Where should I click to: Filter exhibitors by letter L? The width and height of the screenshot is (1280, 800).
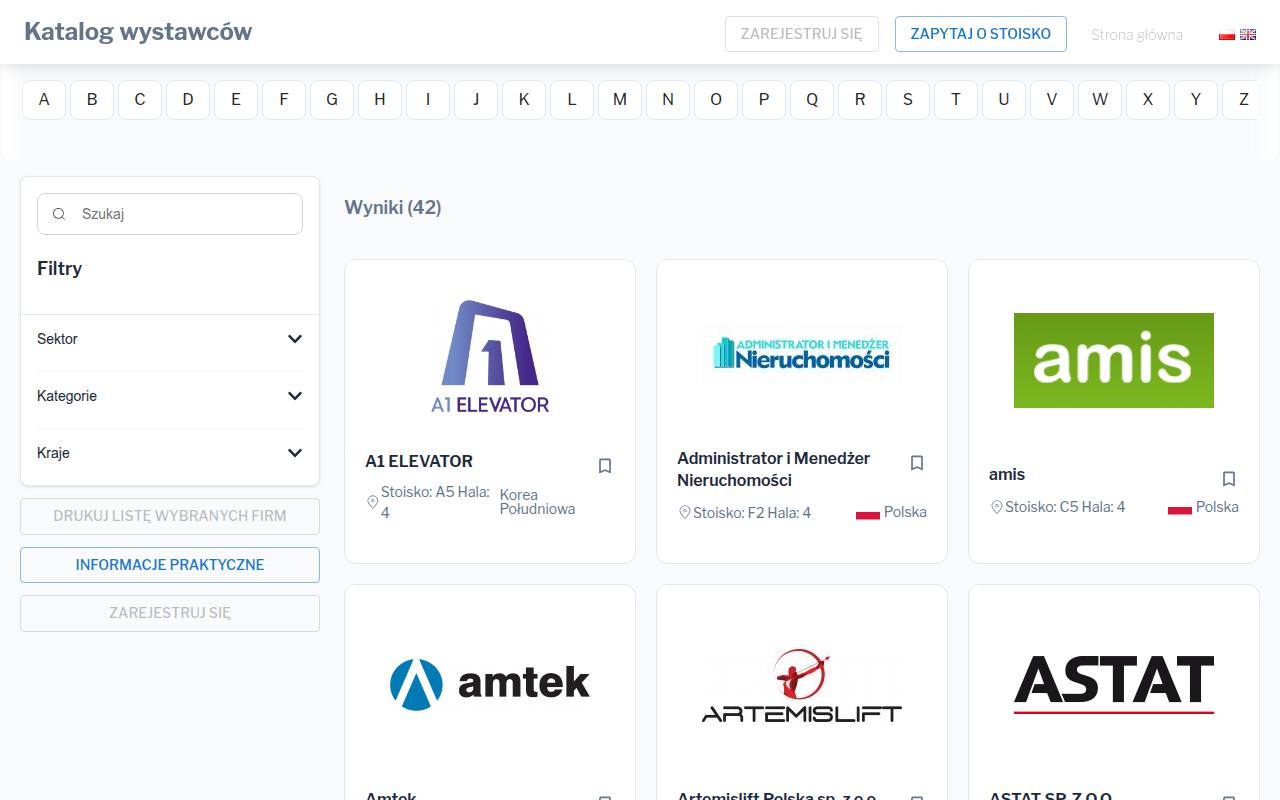tap(572, 100)
